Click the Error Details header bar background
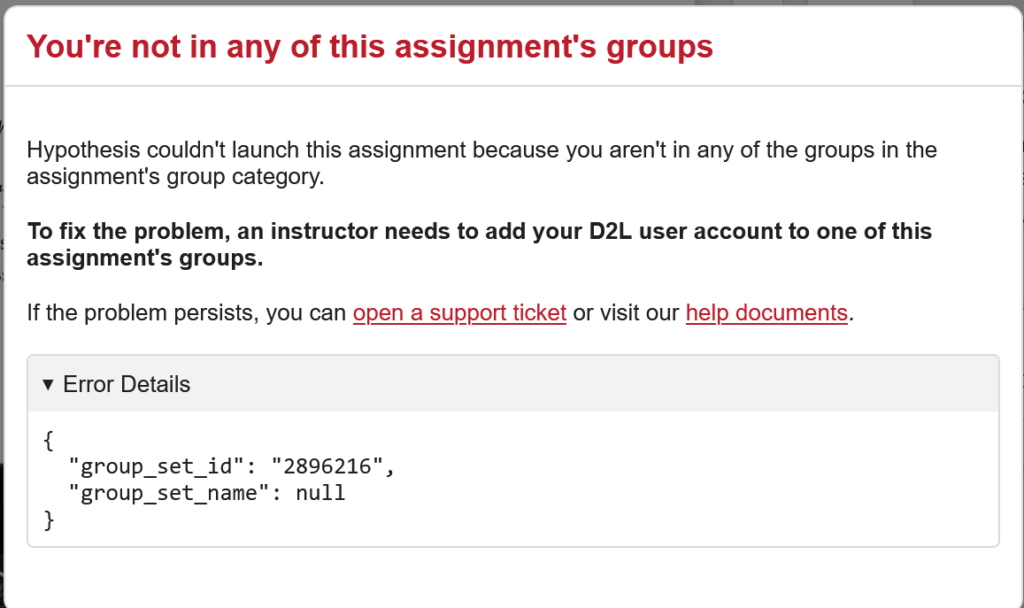The width and height of the screenshot is (1024, 608). pos(600,384)
